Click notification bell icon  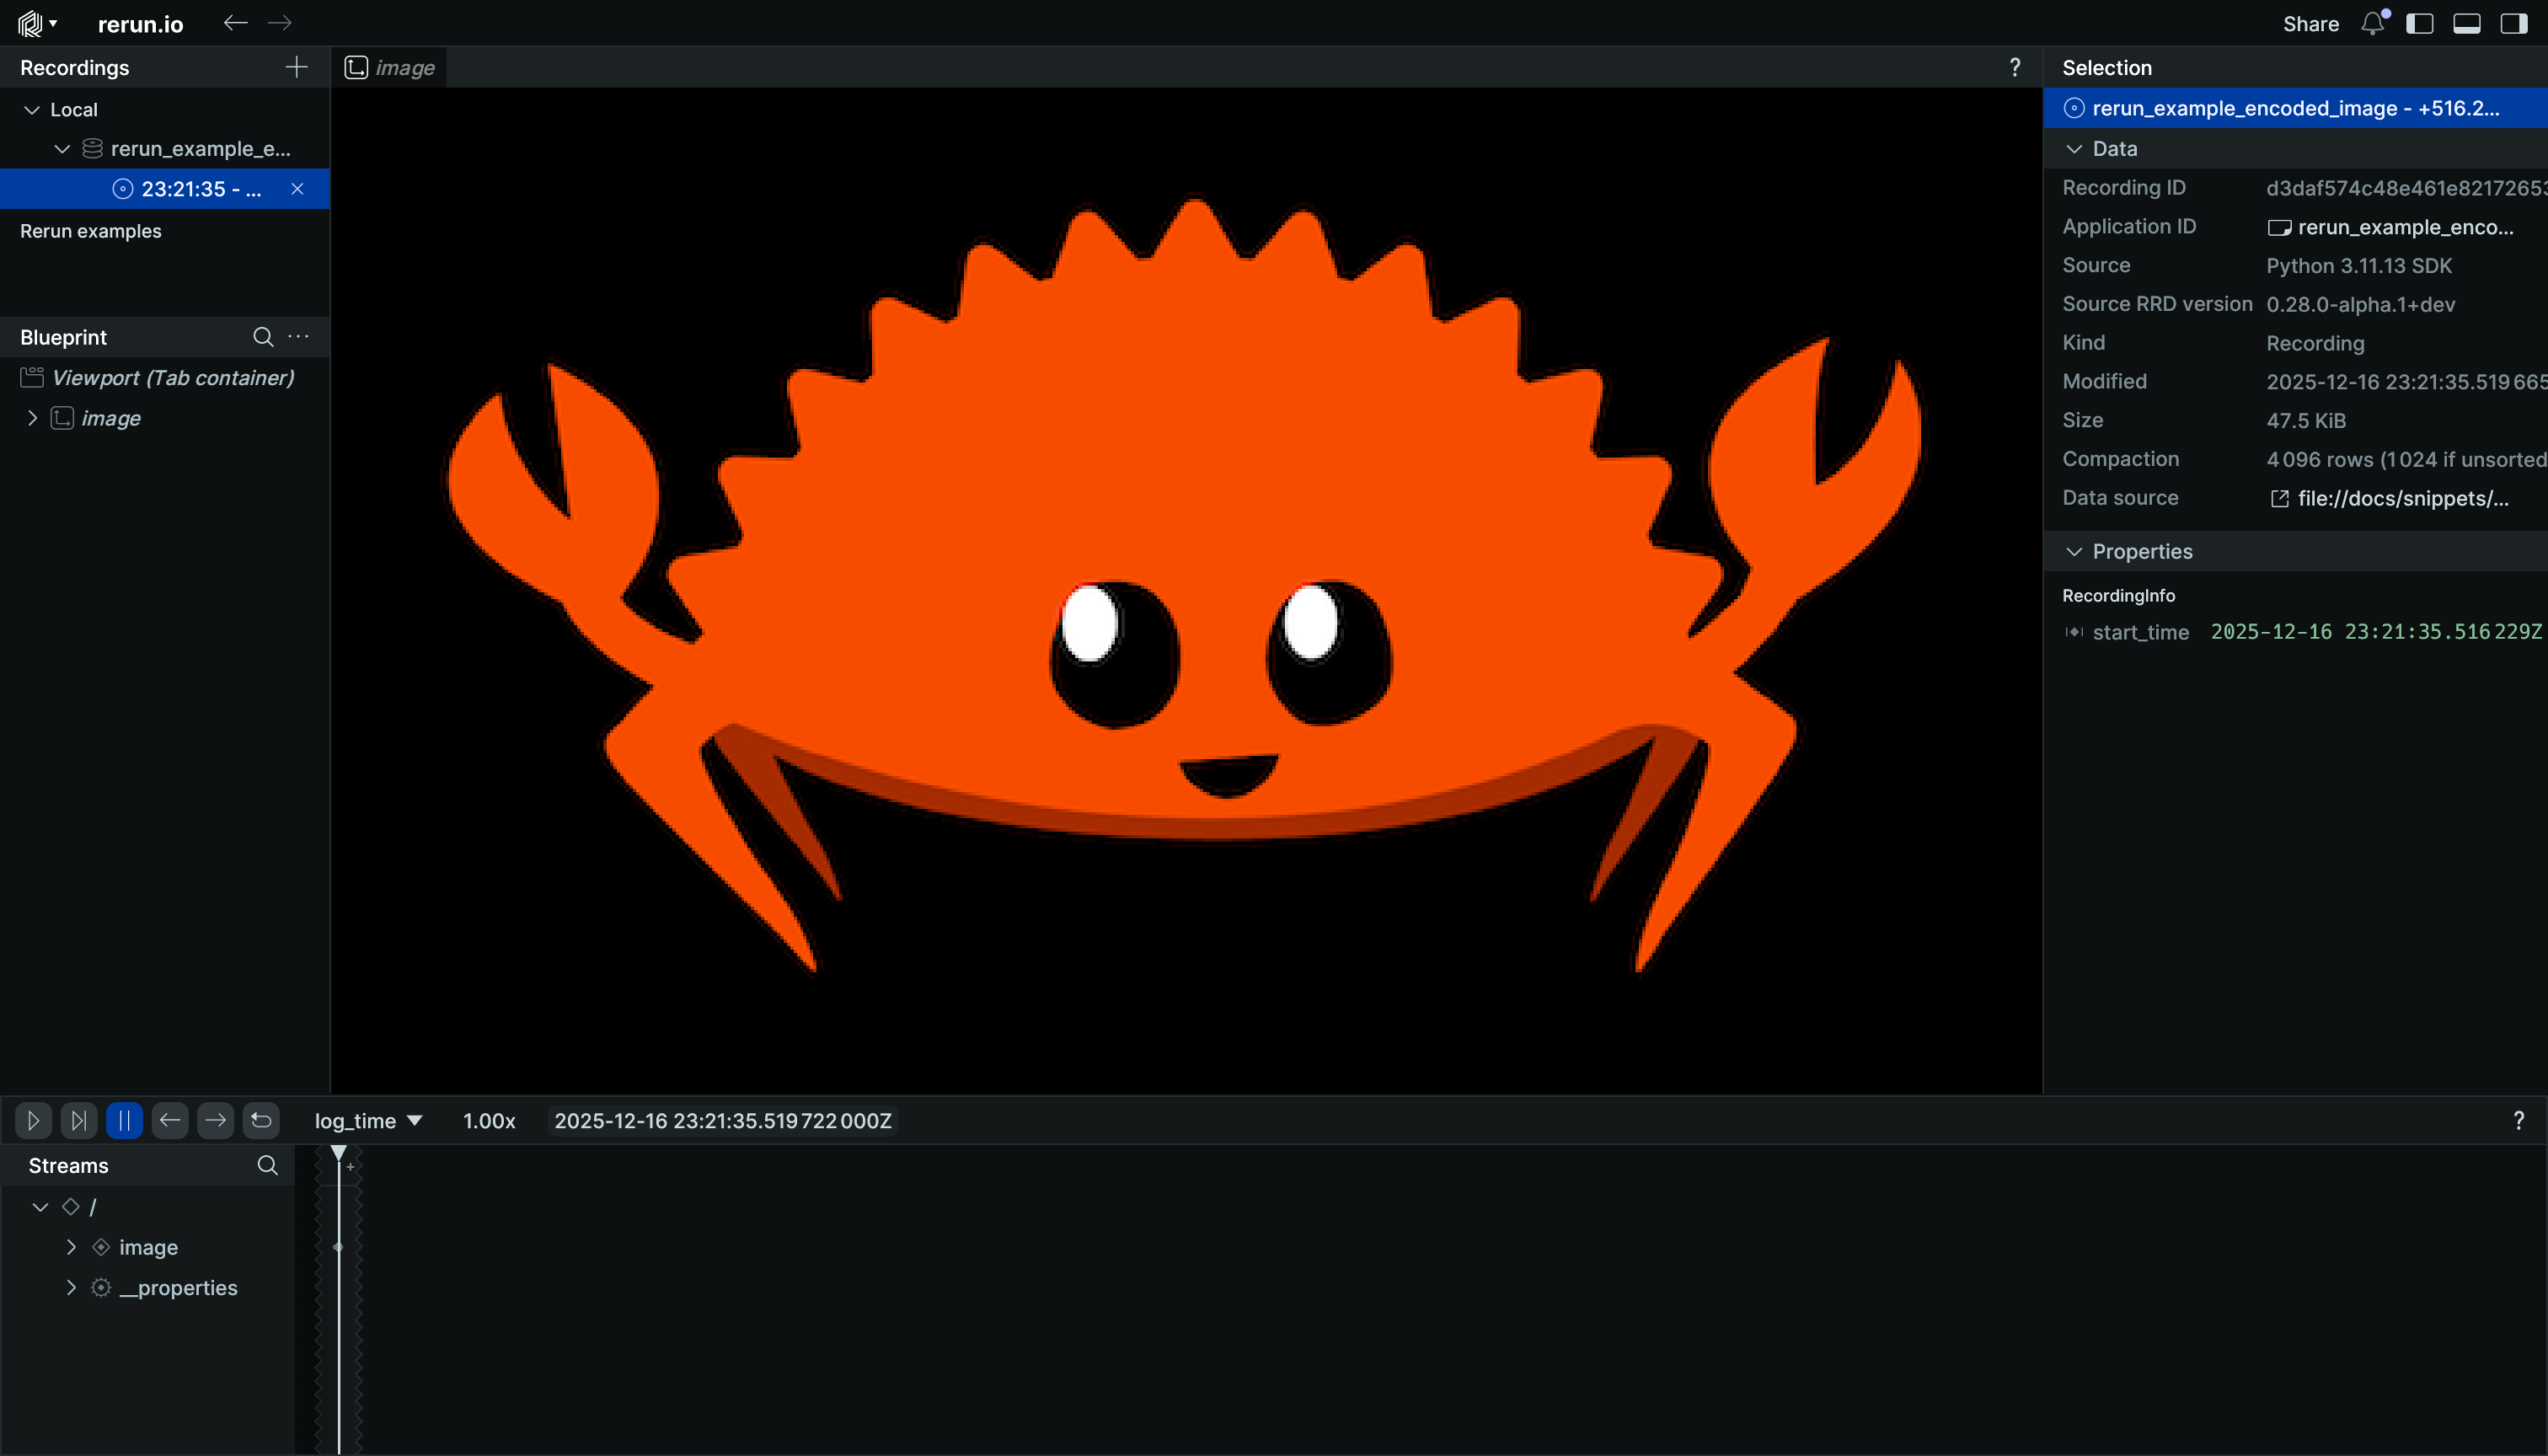coord(2373,23)
